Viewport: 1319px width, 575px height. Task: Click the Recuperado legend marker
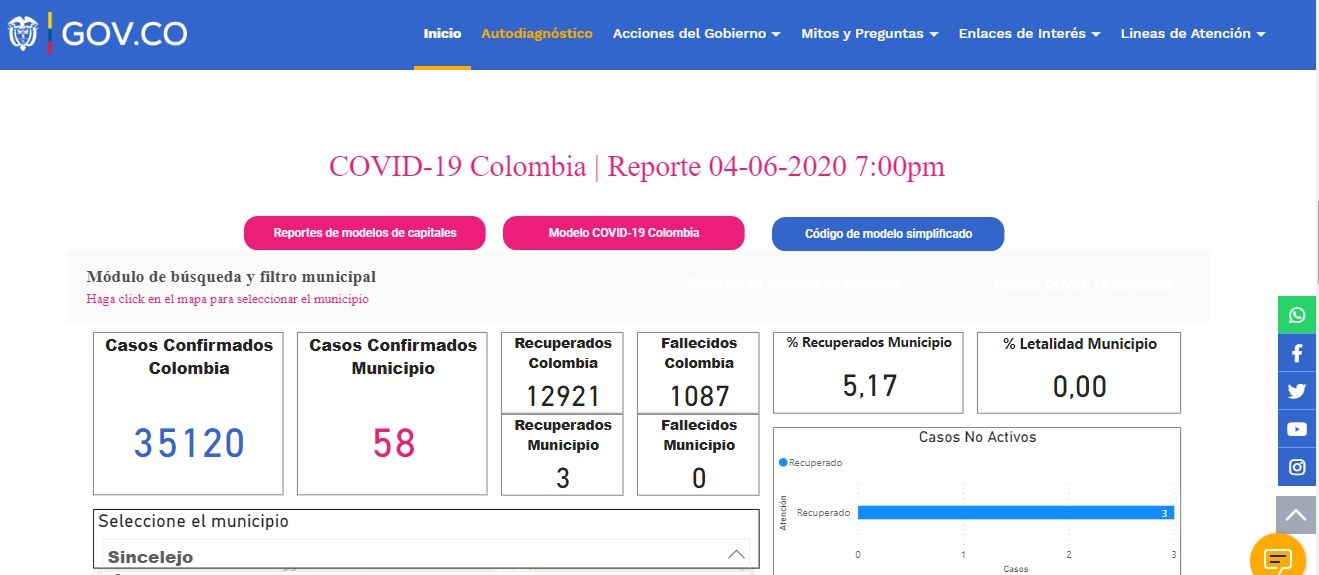(x=782, y=463)
